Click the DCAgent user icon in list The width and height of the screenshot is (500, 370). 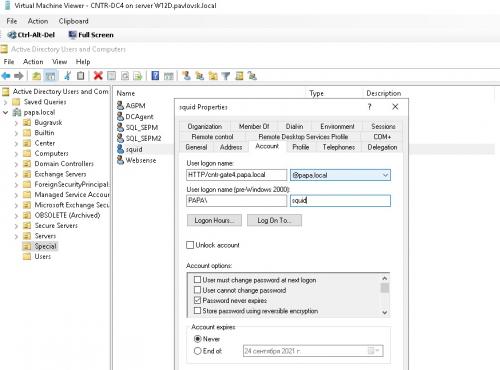(x=120, y=116)
